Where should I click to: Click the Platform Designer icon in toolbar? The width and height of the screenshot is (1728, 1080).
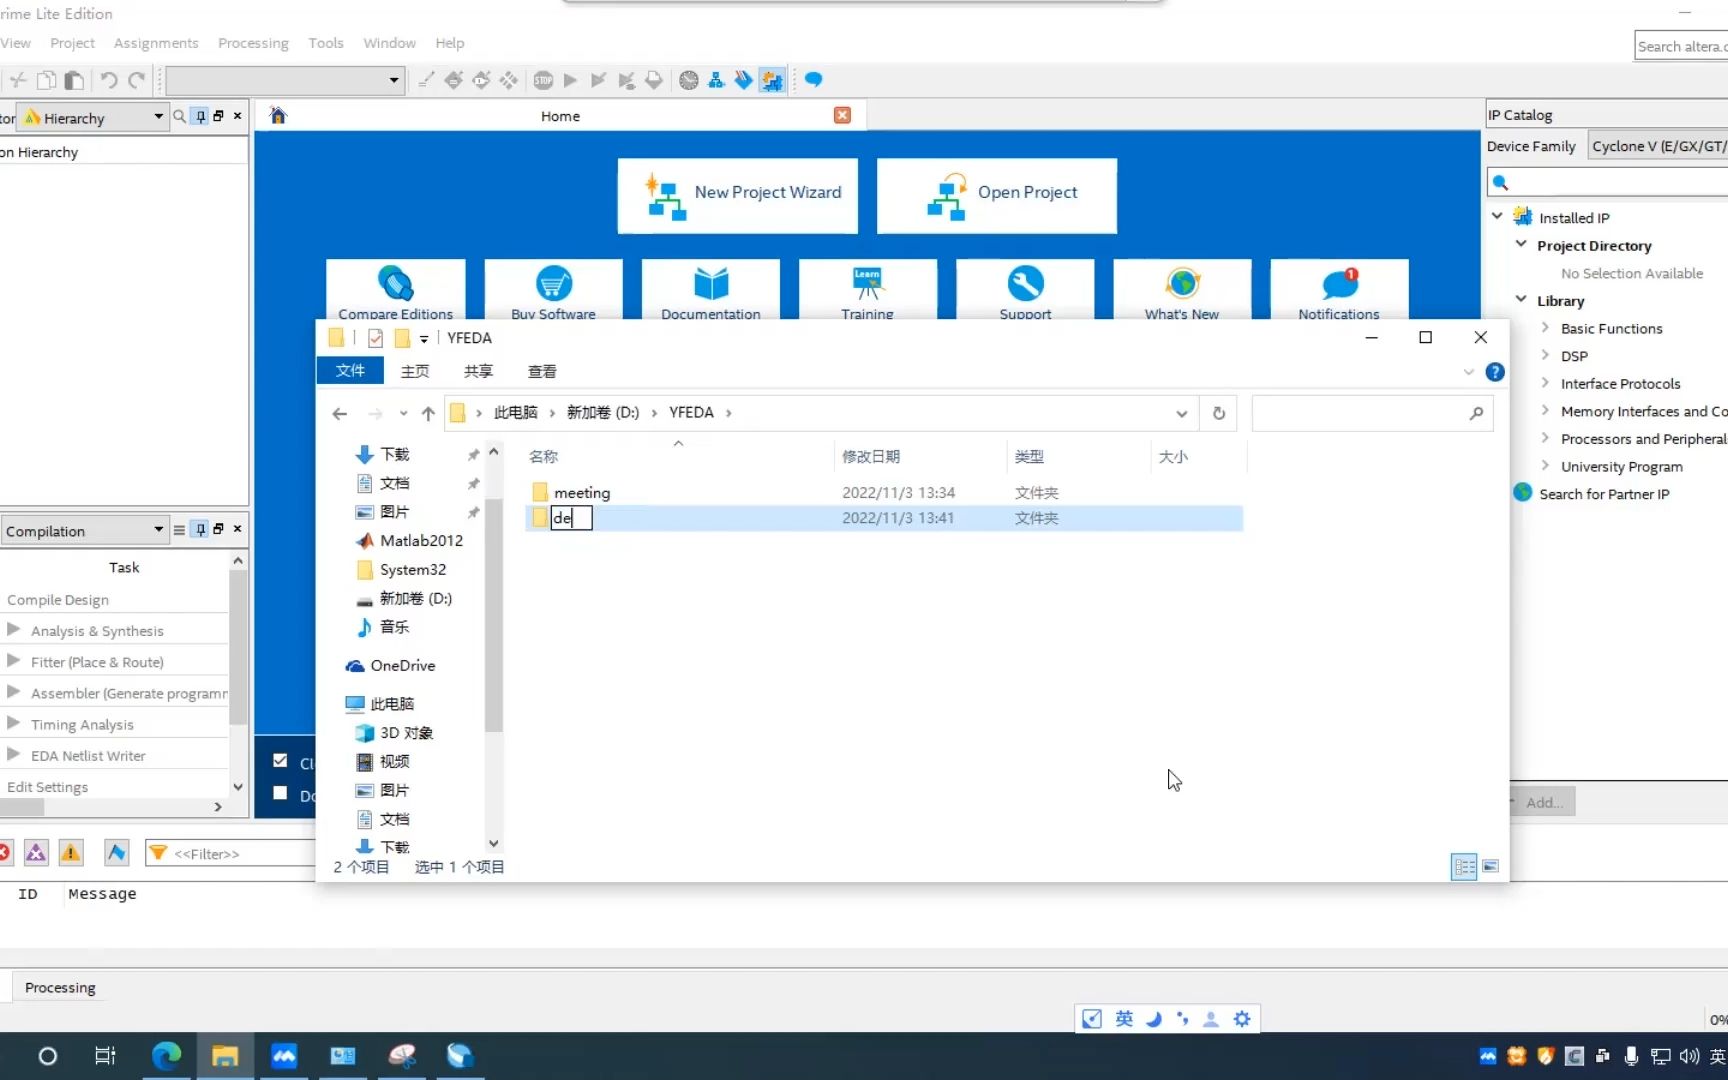pyautogui.click(x=772, y=80)
